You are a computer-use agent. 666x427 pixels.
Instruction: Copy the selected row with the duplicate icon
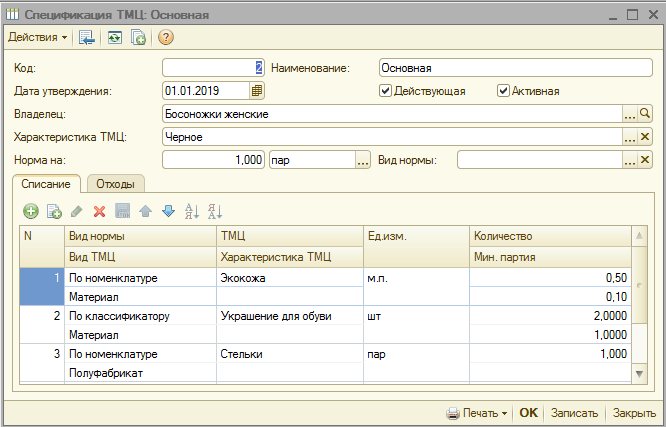(x=54, y=211)
